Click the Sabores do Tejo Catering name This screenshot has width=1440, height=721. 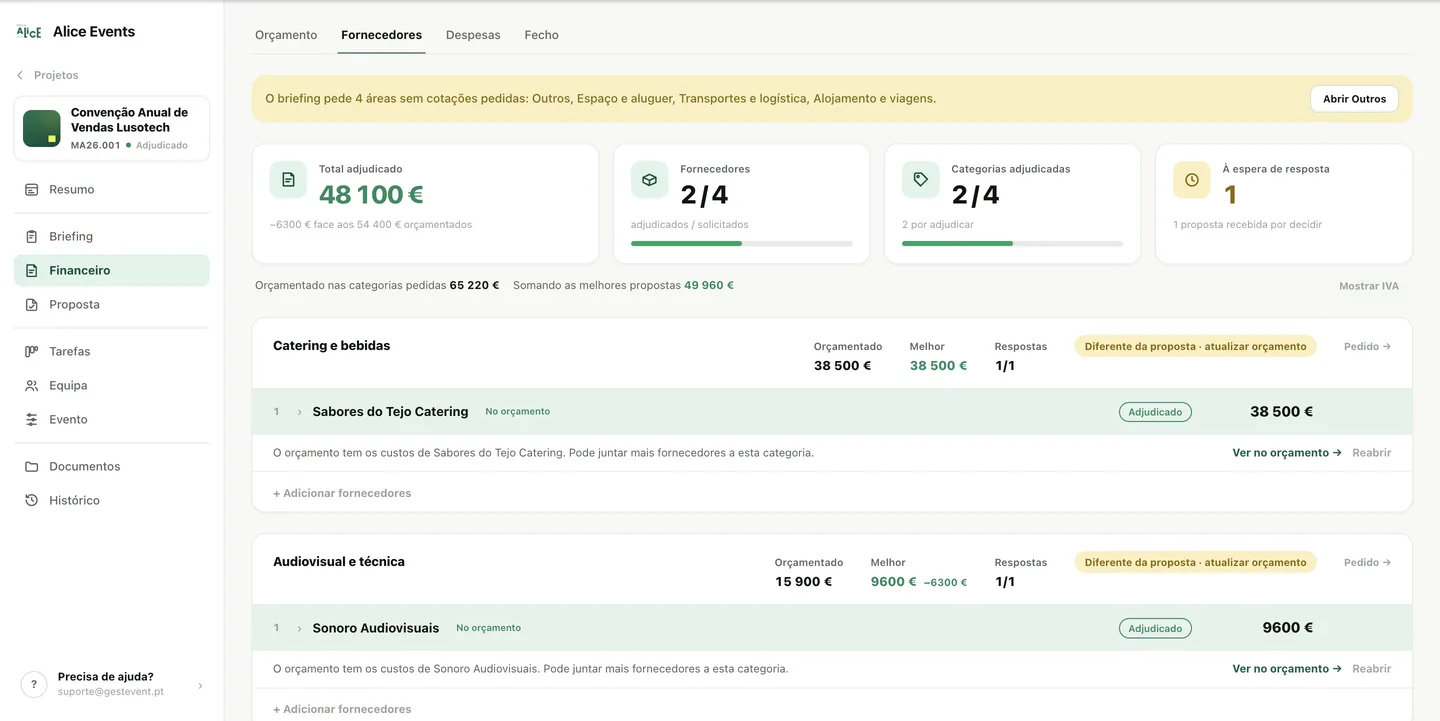pyautogui.click(x=390, y=412)
